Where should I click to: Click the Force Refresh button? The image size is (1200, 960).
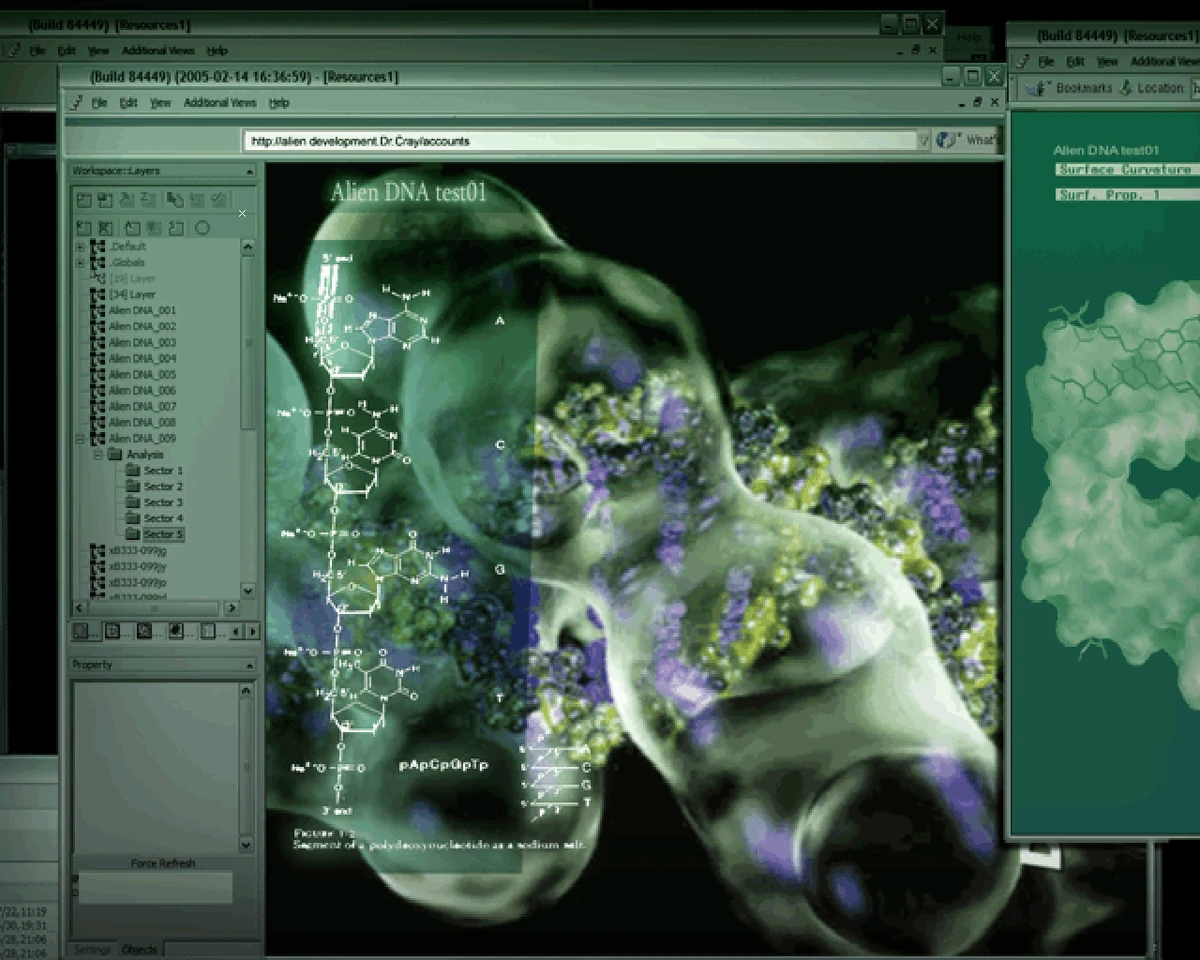coord(163,863)
